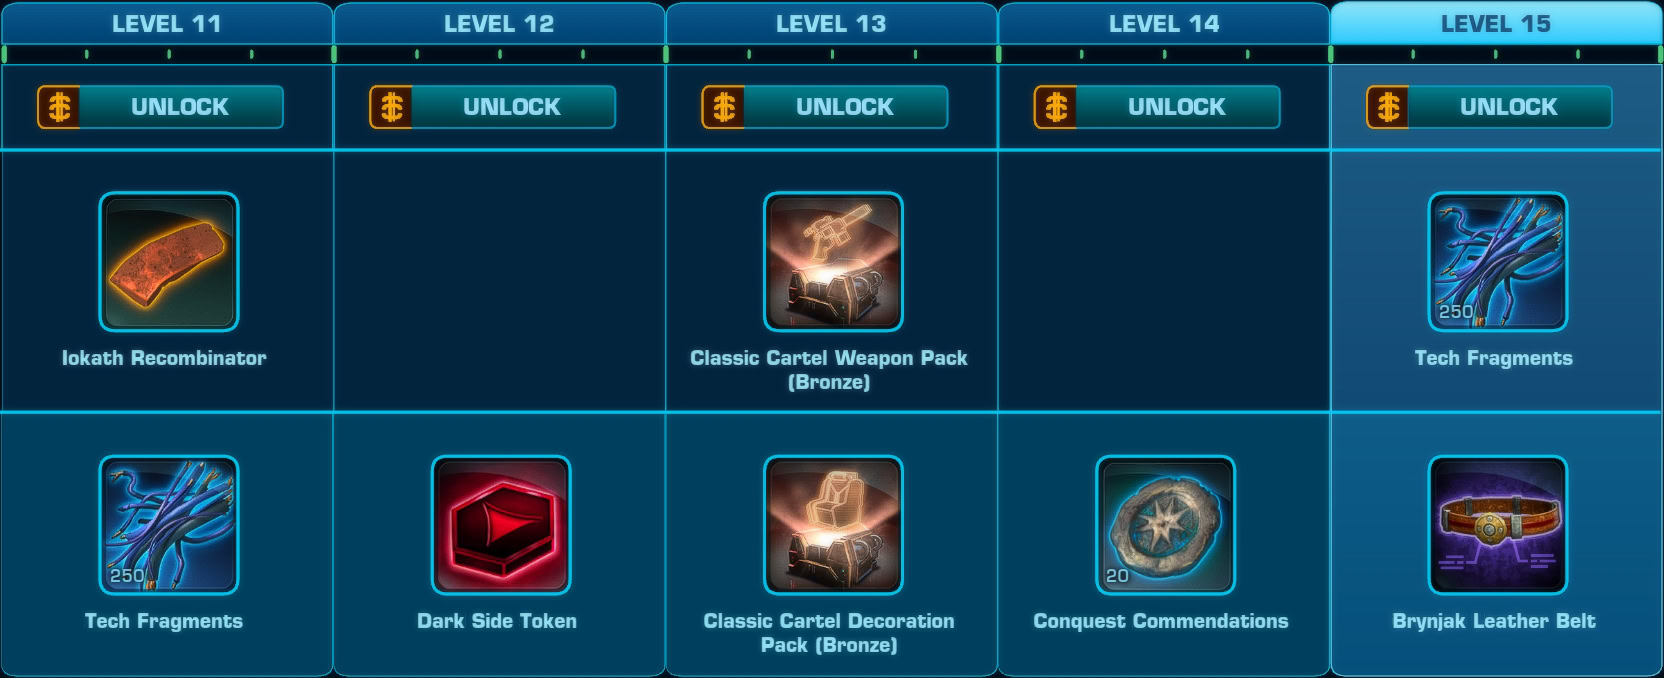
Task: Unlock Level 12 rewards
Action: tap(492, 107)
